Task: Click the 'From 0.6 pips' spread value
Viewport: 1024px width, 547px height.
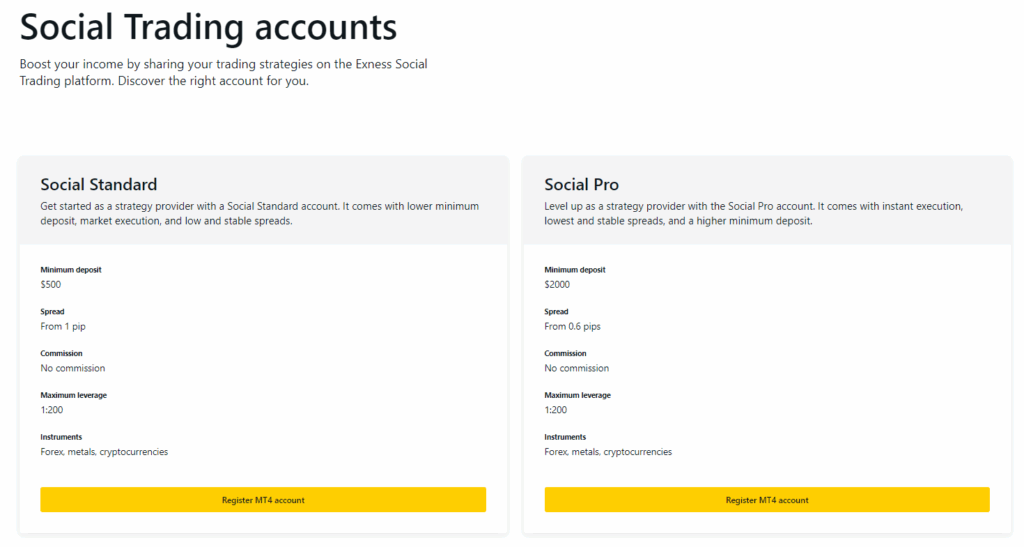Action: tap(573, 326)
